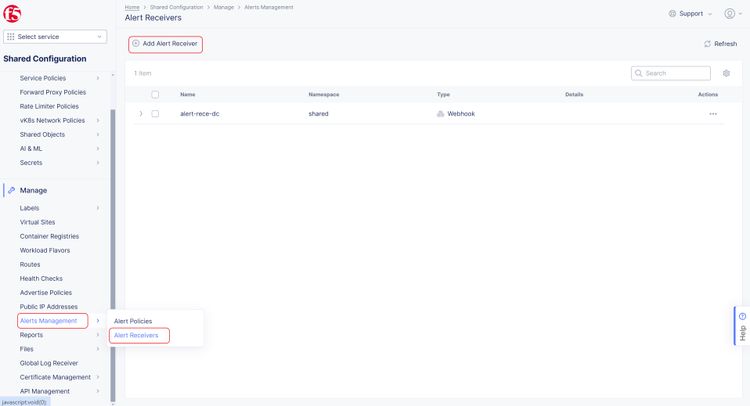Open Health Checks in sidebar
Image resolution: width=750 pixels, height=406 pixels.
(x=41, y=278)
